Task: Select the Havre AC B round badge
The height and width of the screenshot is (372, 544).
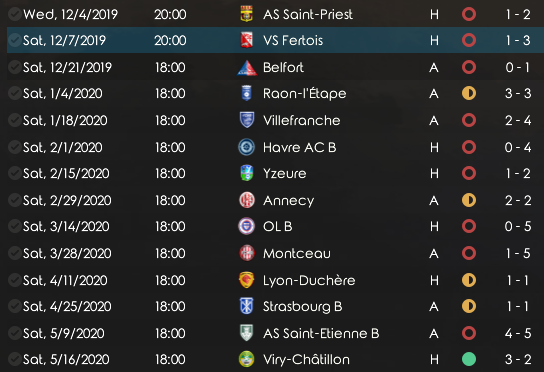Action: tap(247, 147)
